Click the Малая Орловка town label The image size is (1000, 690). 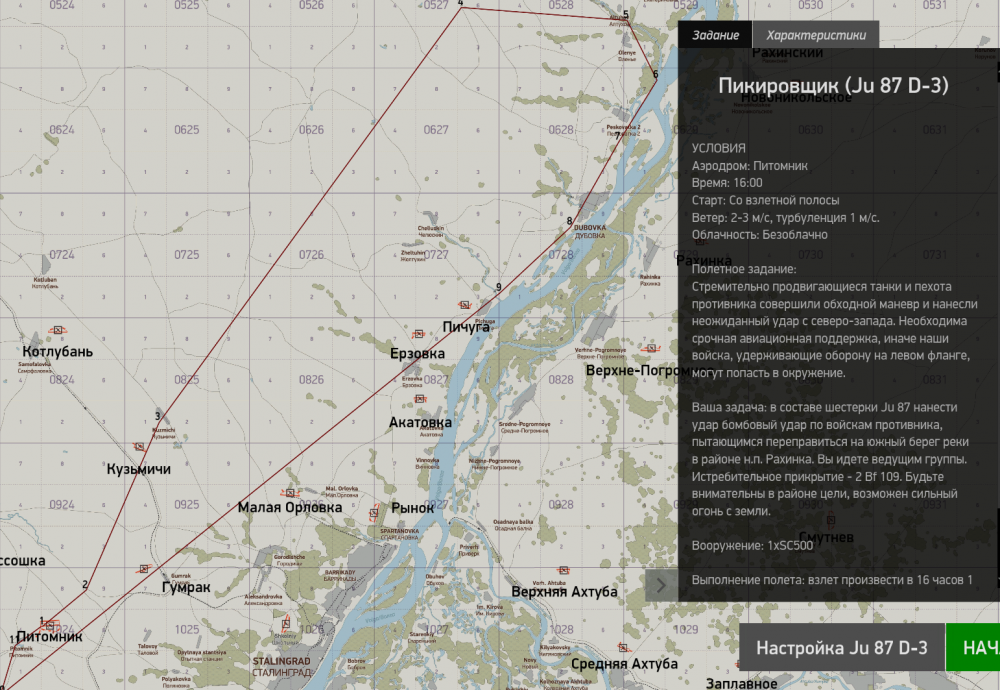coord(290,508)
